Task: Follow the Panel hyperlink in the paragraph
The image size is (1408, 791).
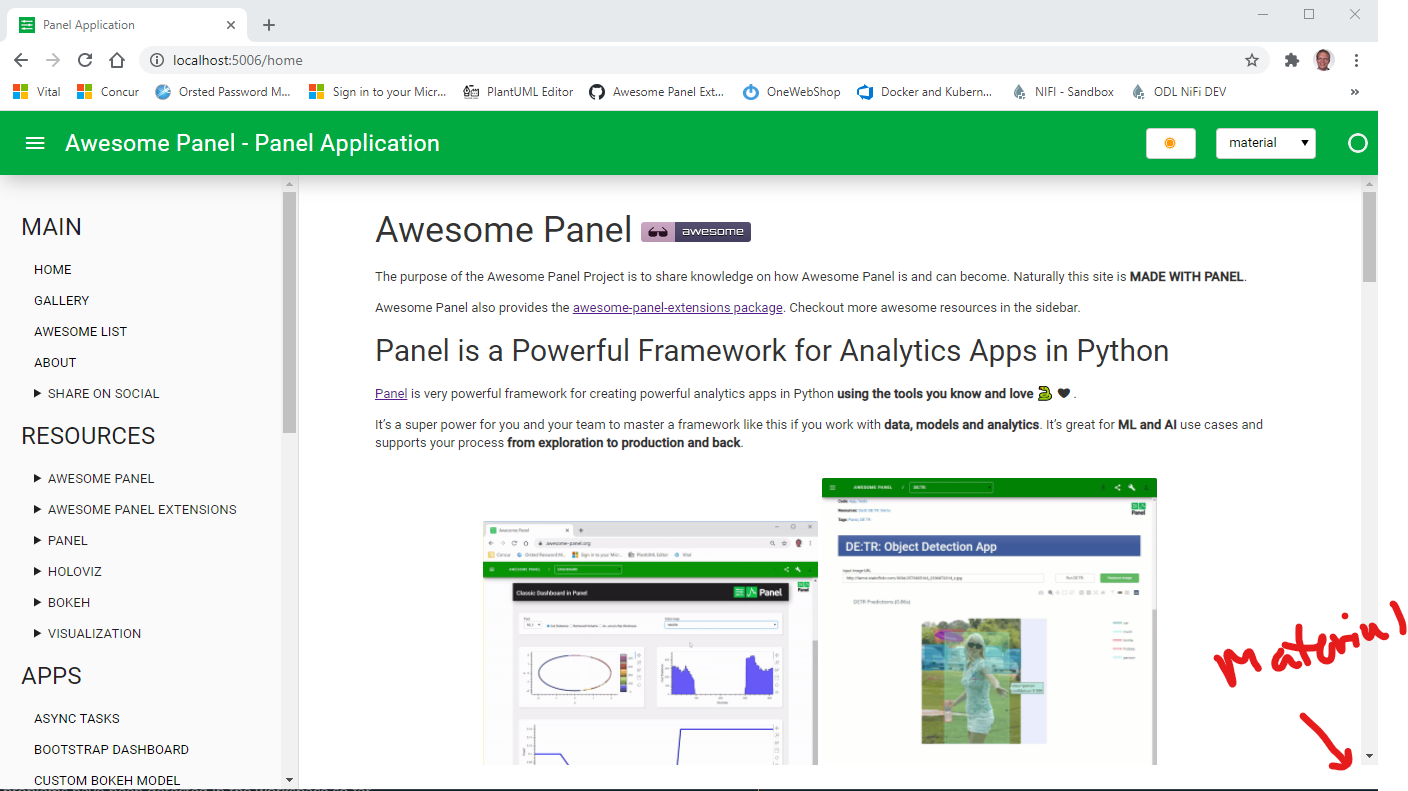Action: pyautogui.click(x=391, y=394)
